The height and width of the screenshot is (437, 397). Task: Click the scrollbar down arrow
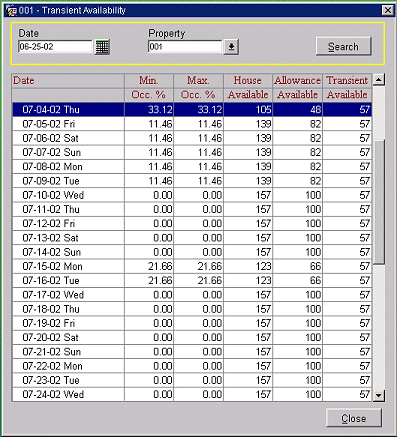coord(379,396)
